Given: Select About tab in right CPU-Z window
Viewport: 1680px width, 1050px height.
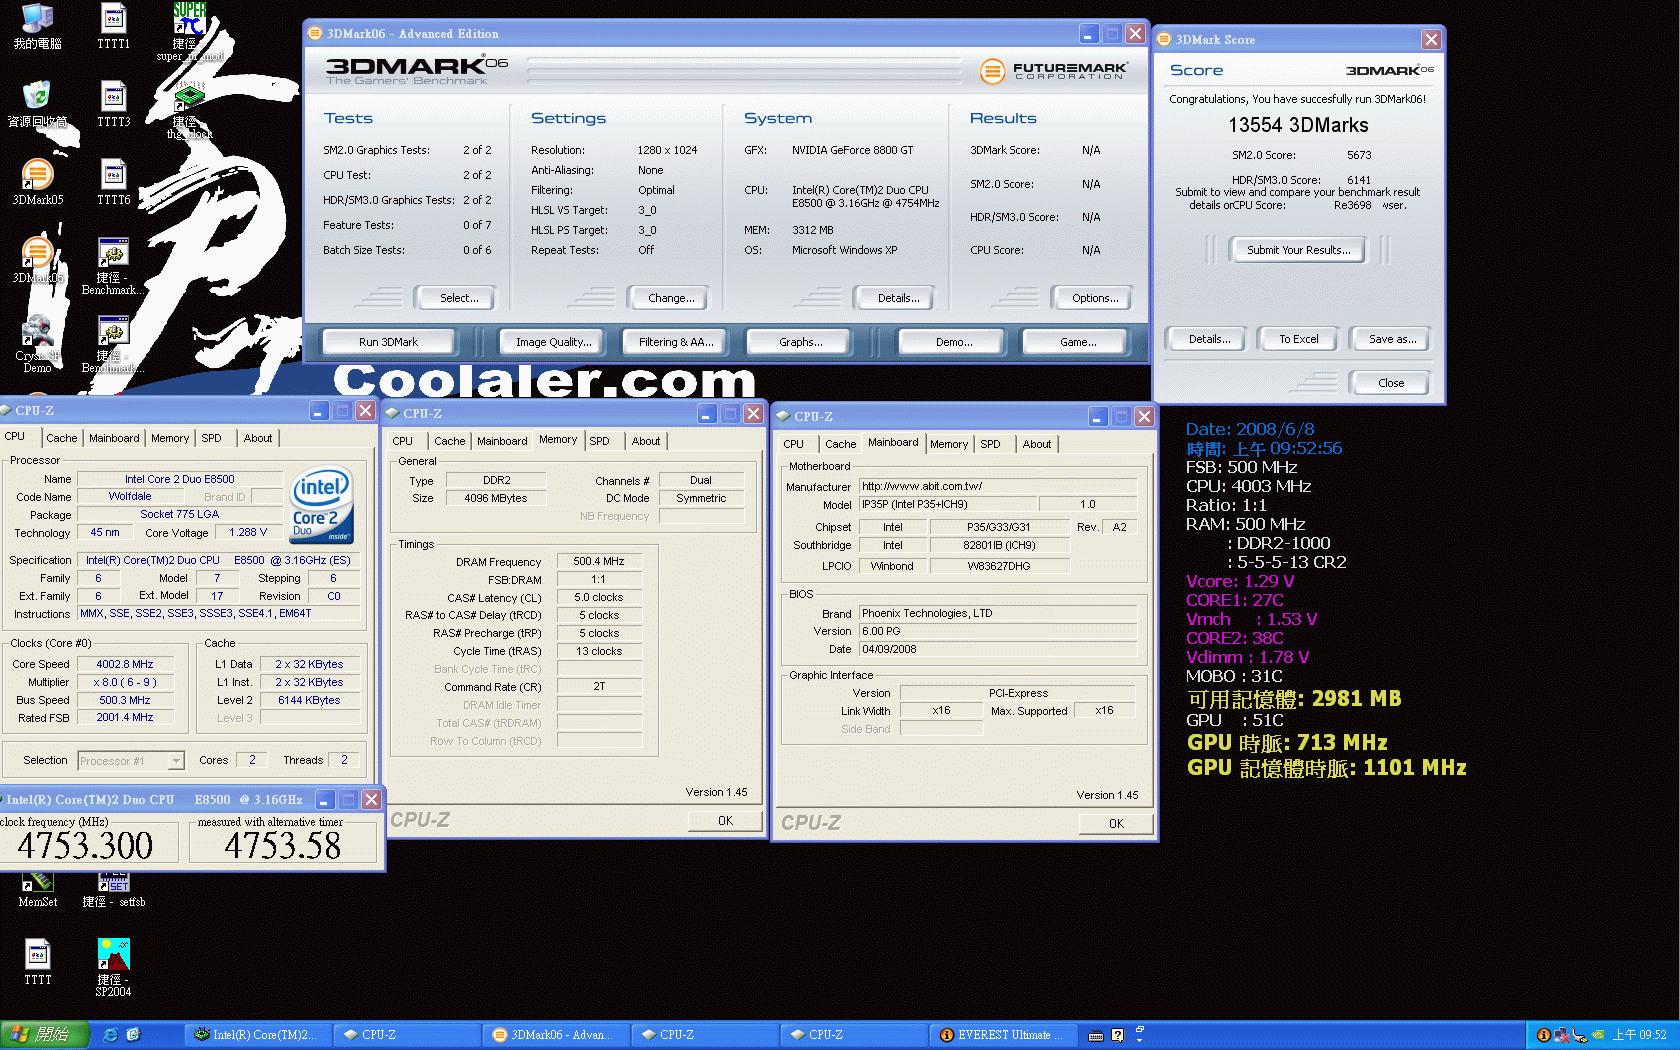Looking at the screenshot, I should click(x=1037, y=444).
